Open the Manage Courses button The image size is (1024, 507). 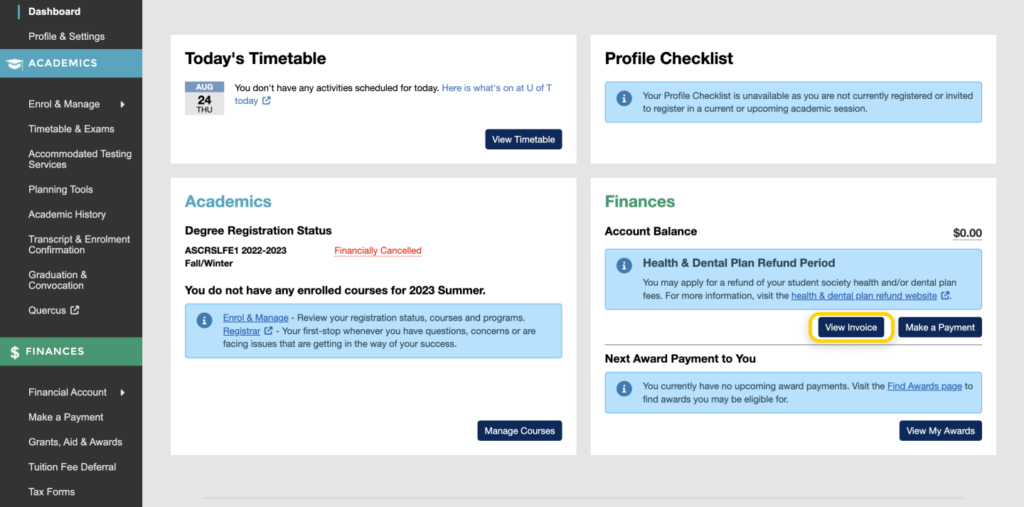coord(519,431)
